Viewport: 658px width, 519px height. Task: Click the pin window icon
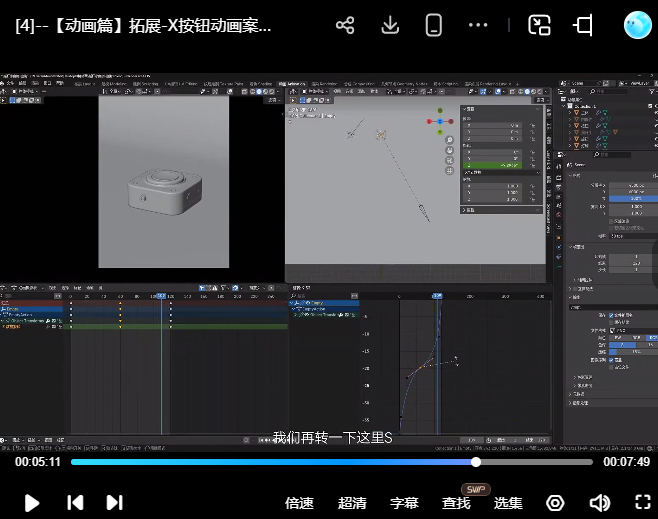(584, 26)
